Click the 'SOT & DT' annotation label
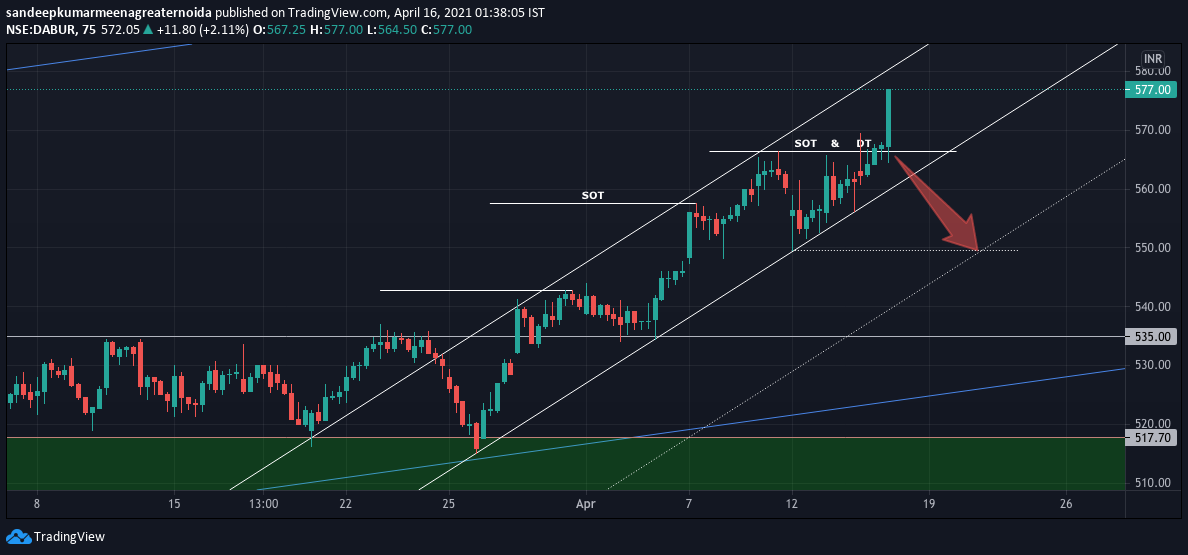 click(832, 143)
